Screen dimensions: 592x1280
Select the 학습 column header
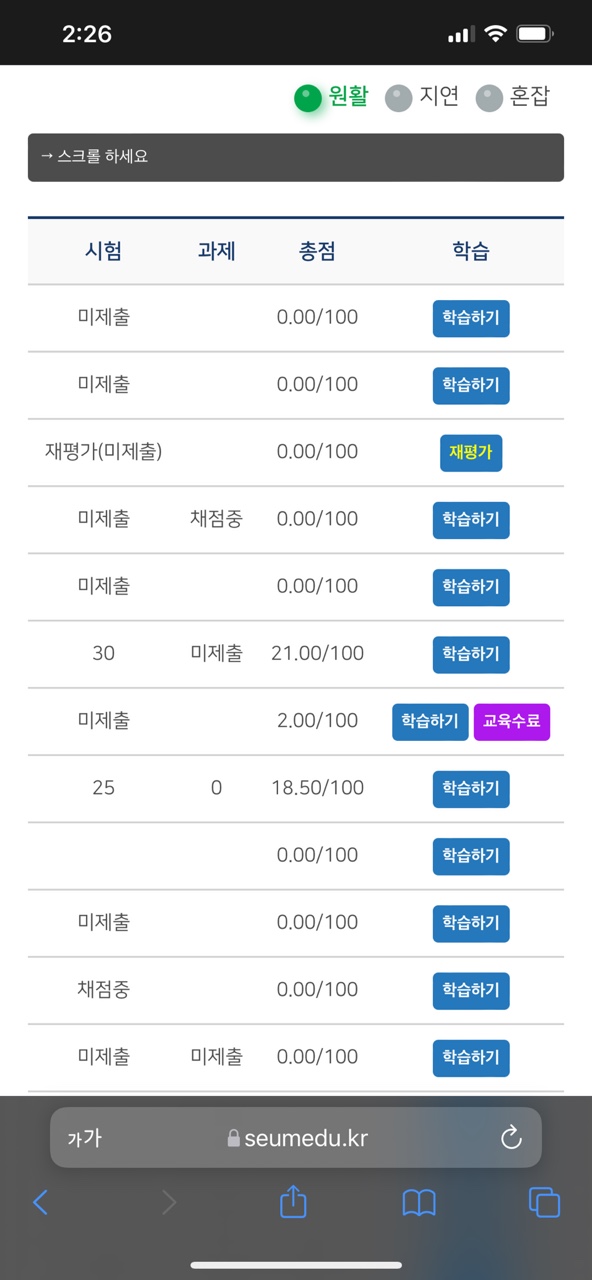470,251
